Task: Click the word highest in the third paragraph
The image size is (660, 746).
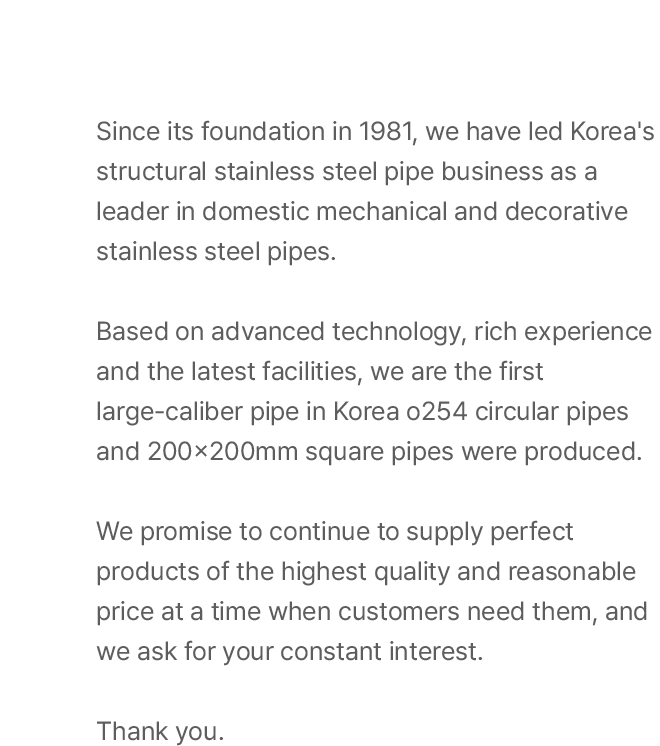Action: 324,572
